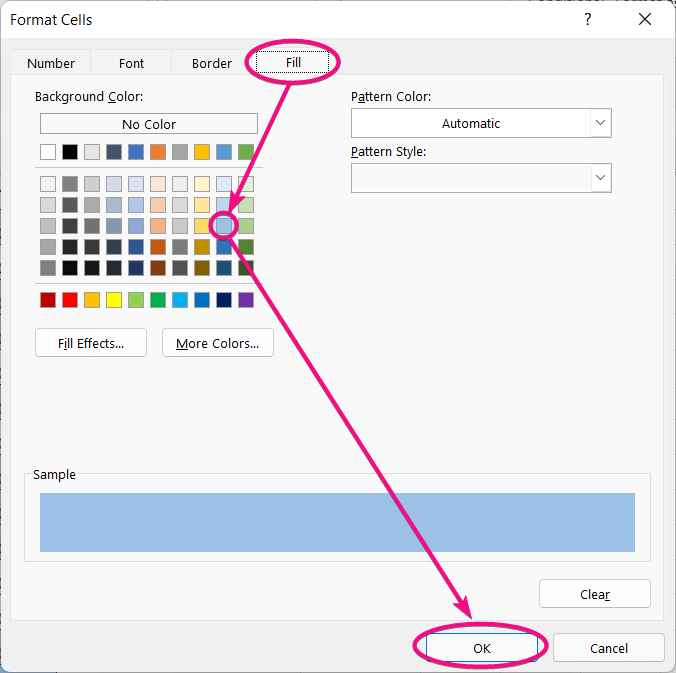Select the blue swatch in top theme row

pyautogui.click(x=136, y=152)
